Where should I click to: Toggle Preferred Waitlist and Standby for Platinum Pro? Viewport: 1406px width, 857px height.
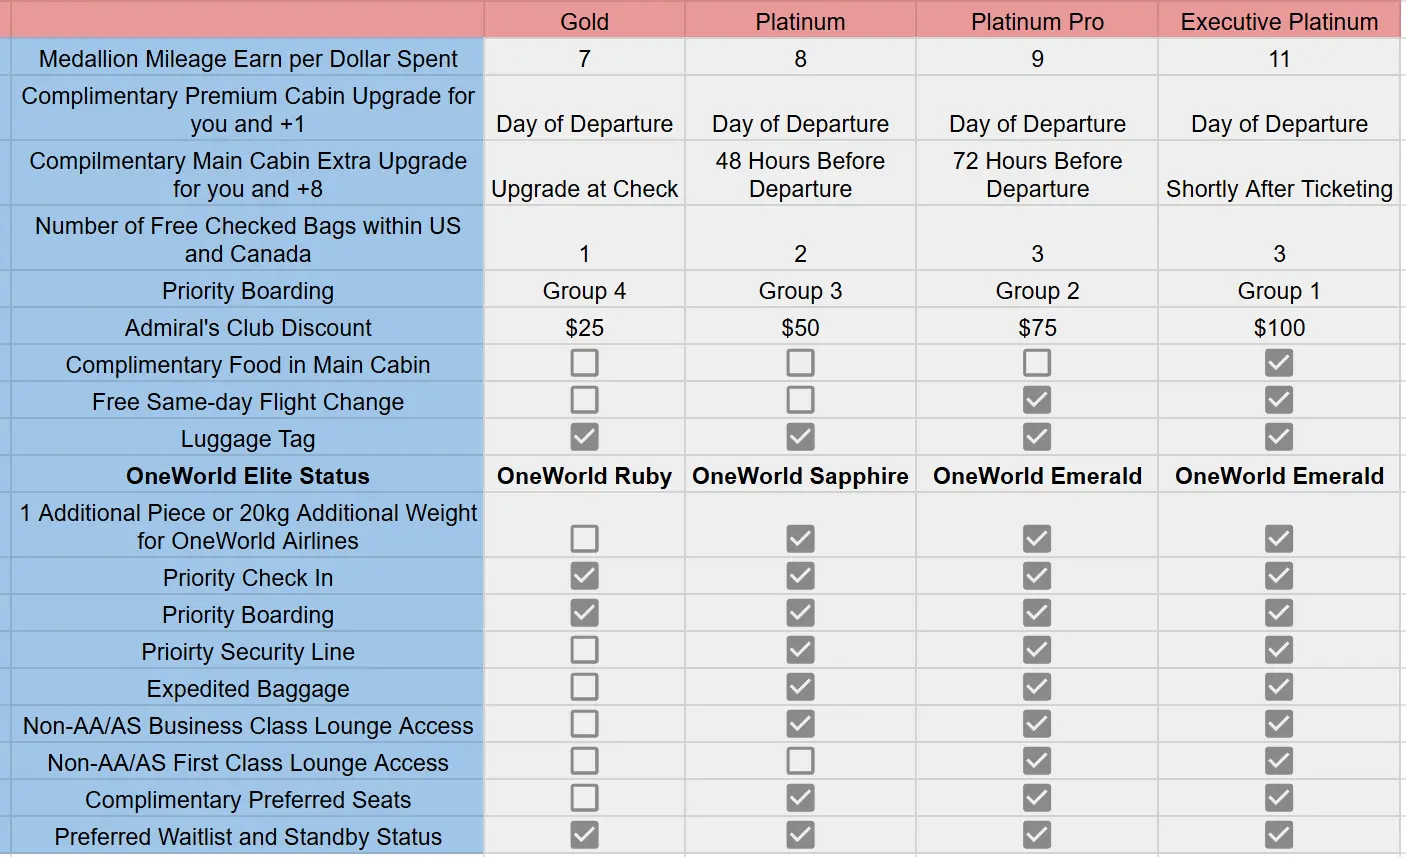pos(1037,835)
